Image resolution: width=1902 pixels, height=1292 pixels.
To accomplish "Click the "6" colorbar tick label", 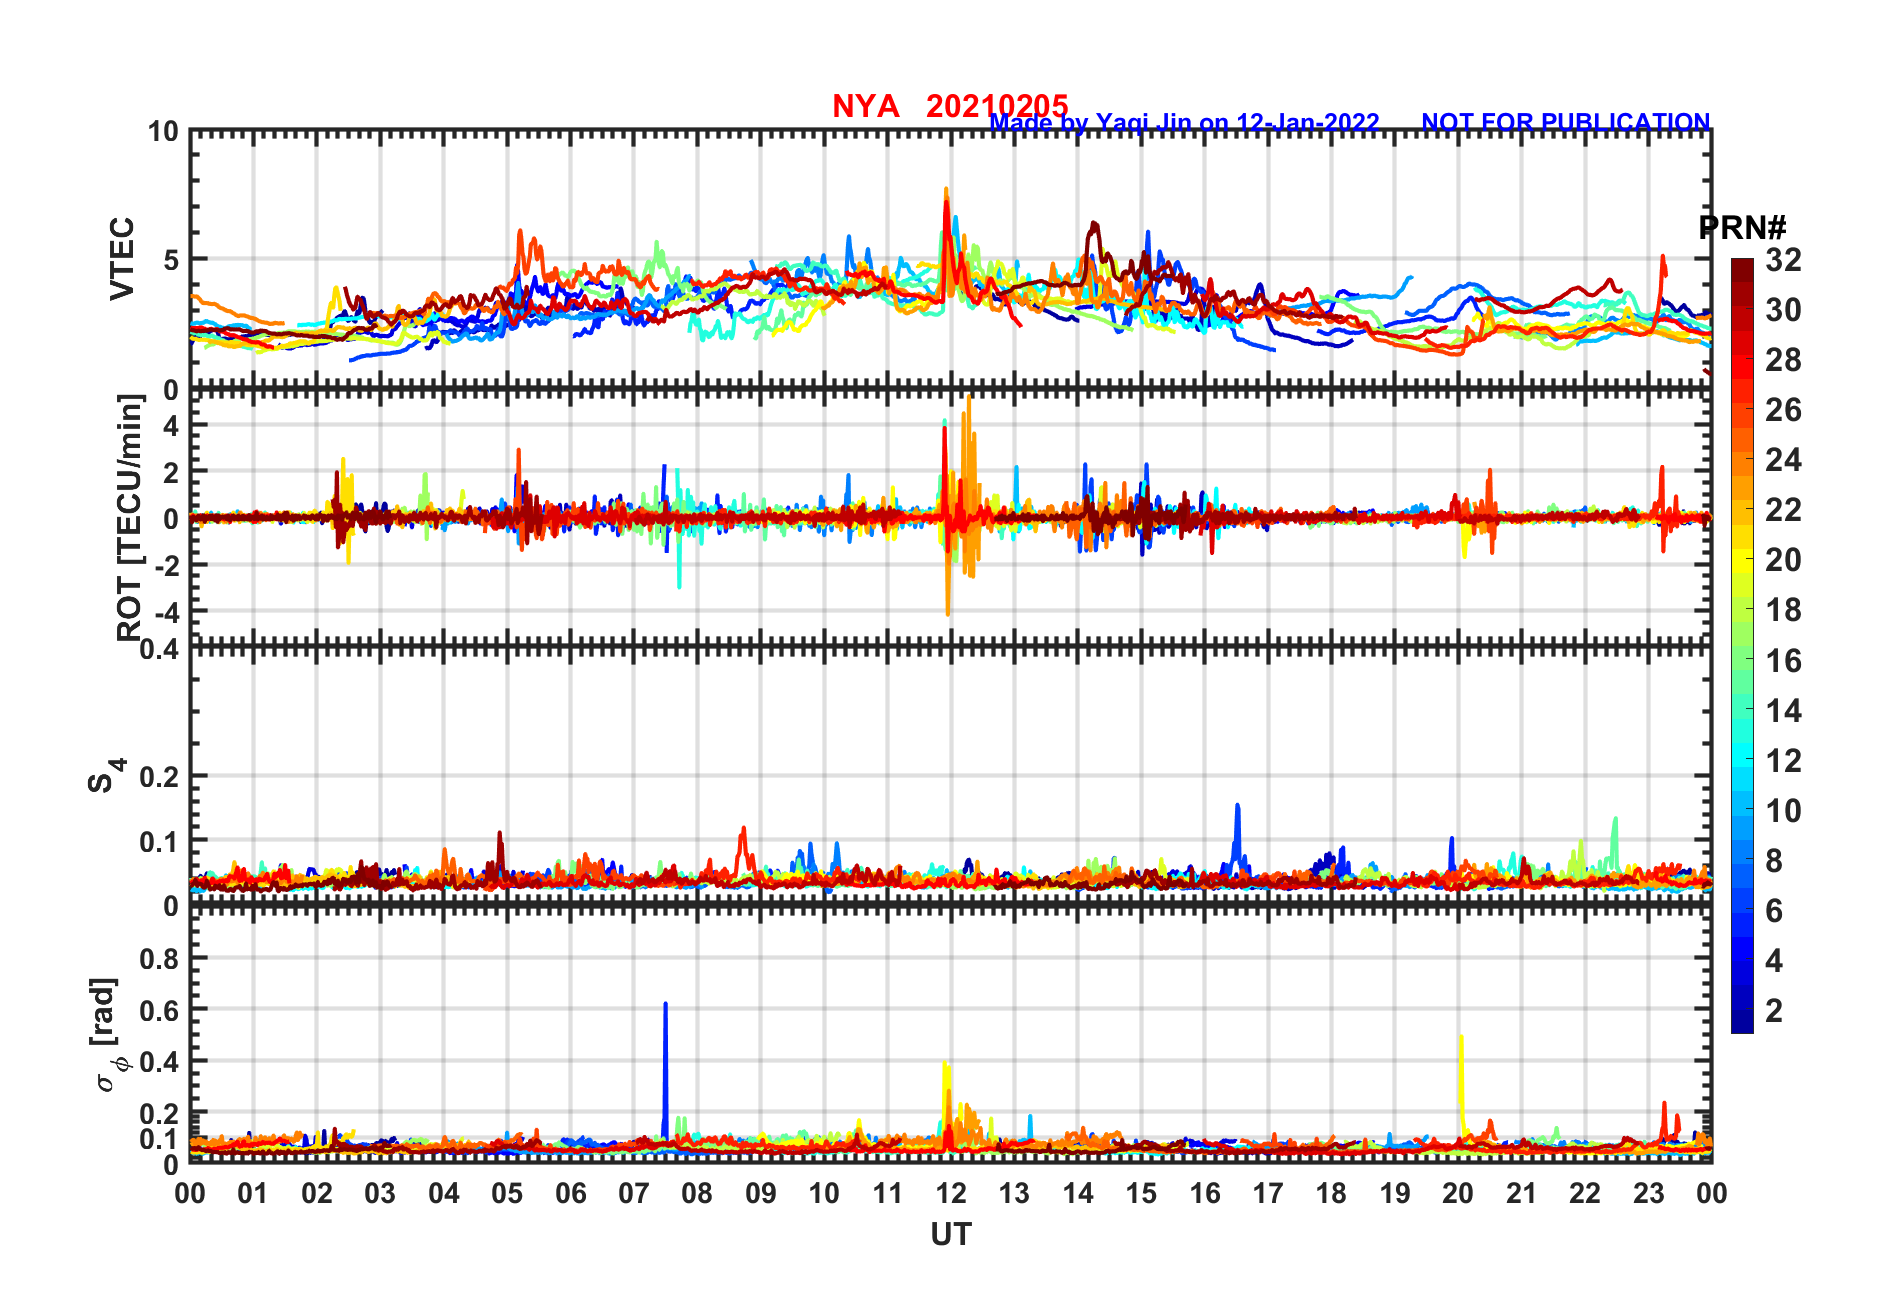I will (1774, 911).
